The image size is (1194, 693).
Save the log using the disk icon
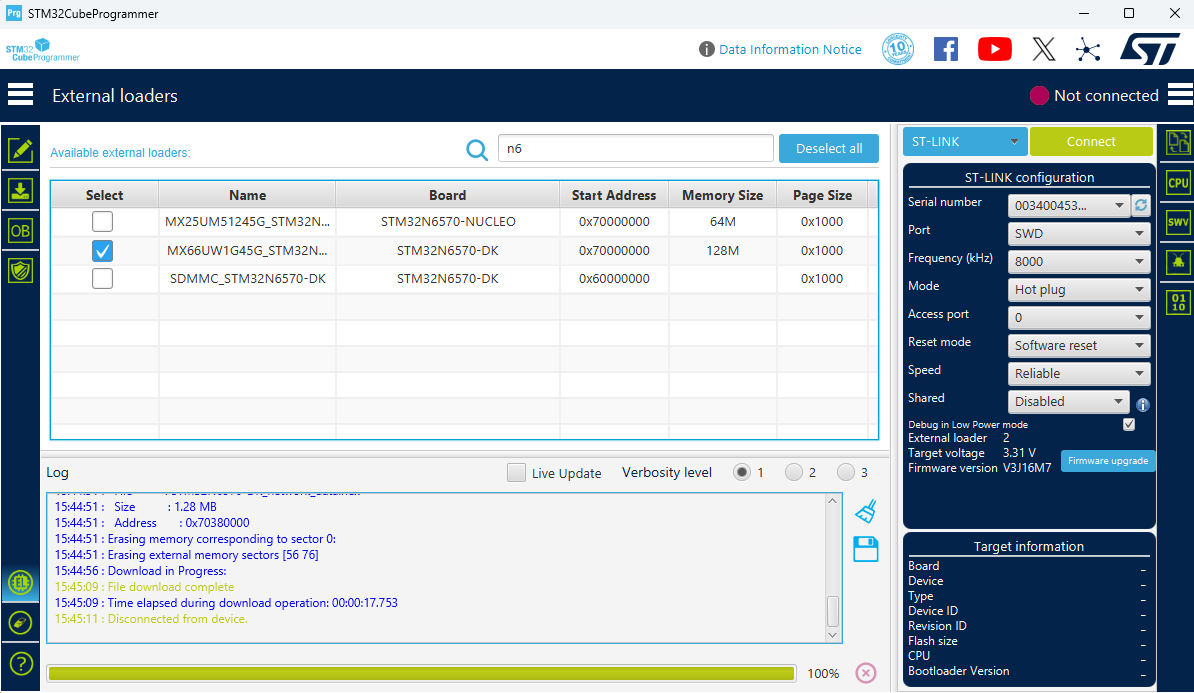click(x=865, y=548)
